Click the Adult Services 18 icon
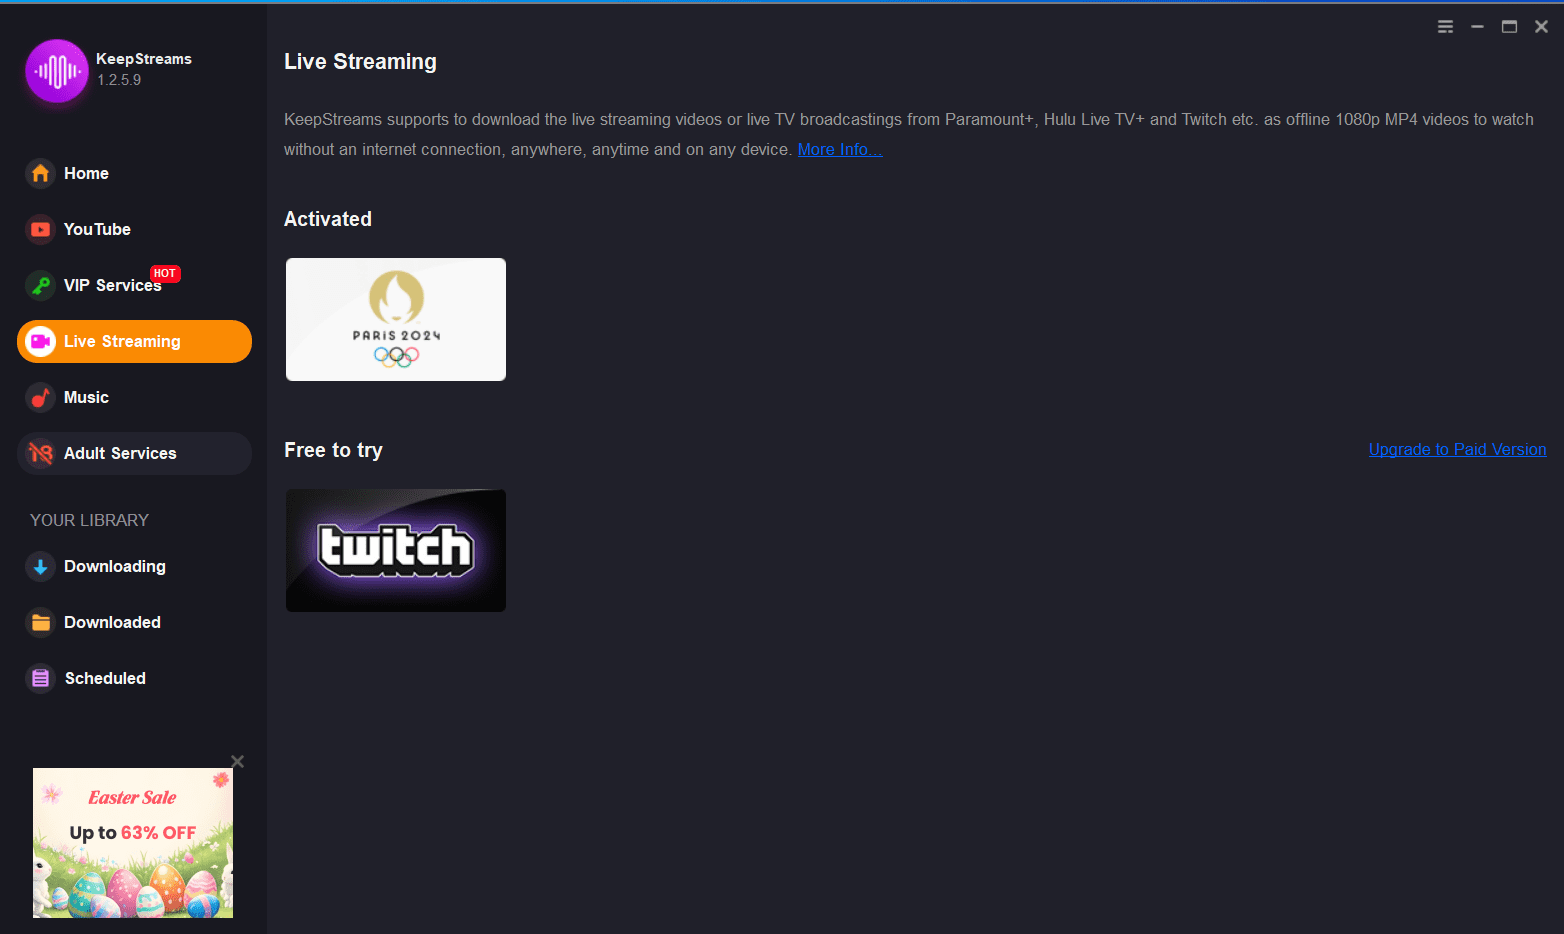This screenshot has height=934, width=1564. click(x=40, y=453)
